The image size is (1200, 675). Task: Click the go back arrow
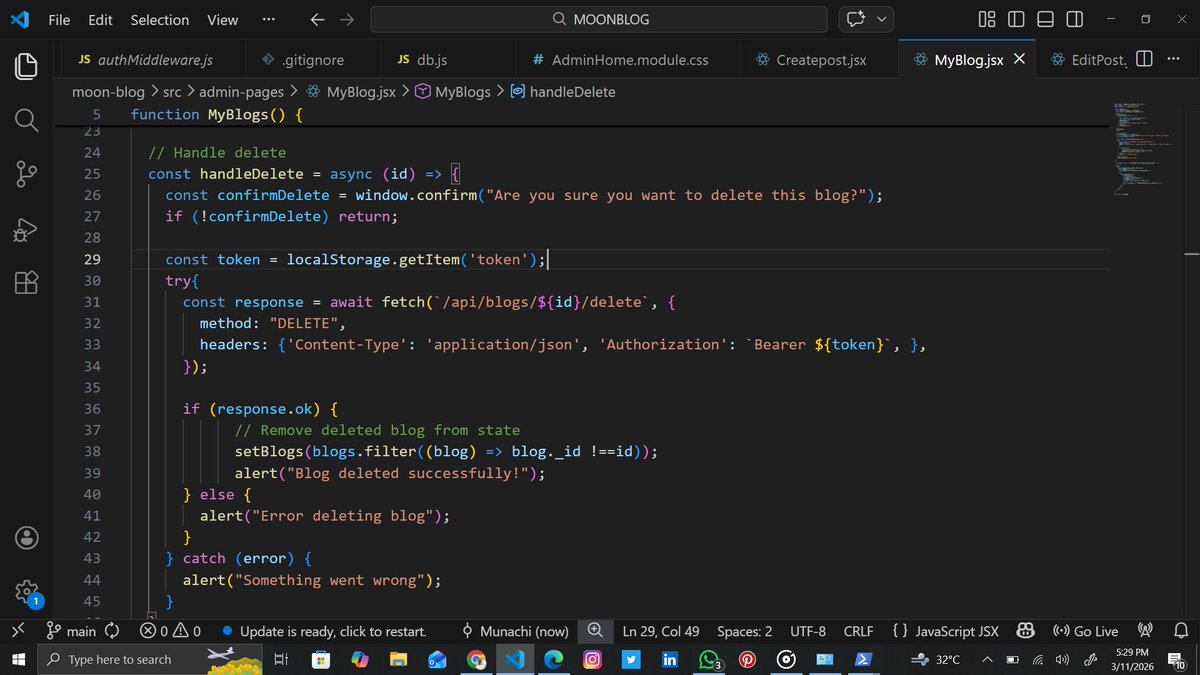[x=316, y=19]
